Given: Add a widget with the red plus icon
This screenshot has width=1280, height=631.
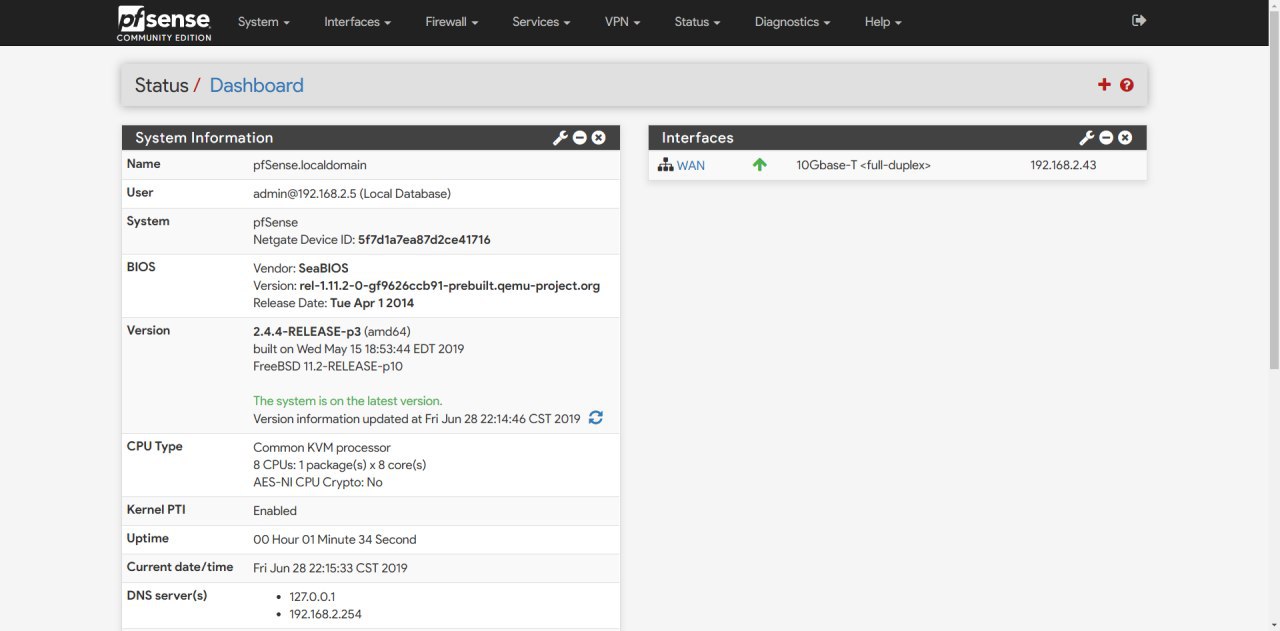Looking at the screenshot, I should tap(1104, 85).
